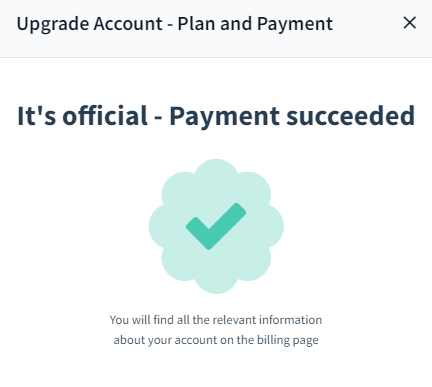The image size is (432, 387).
Task: Click the word "succeeded" in the heading
Action: pos(351,116)
